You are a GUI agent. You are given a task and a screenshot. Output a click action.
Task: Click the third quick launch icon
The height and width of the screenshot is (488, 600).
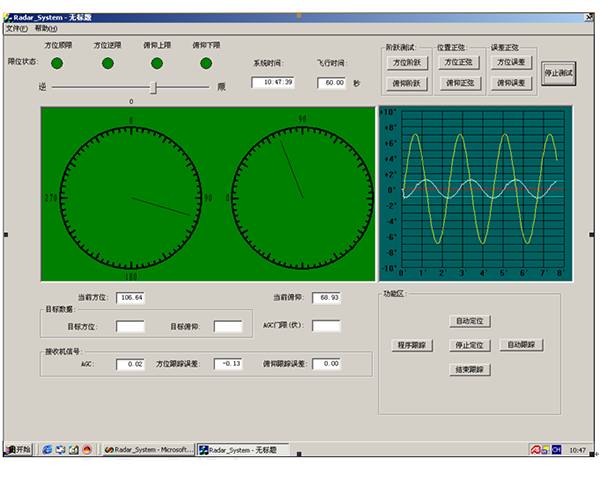click(x=74, y=450)
